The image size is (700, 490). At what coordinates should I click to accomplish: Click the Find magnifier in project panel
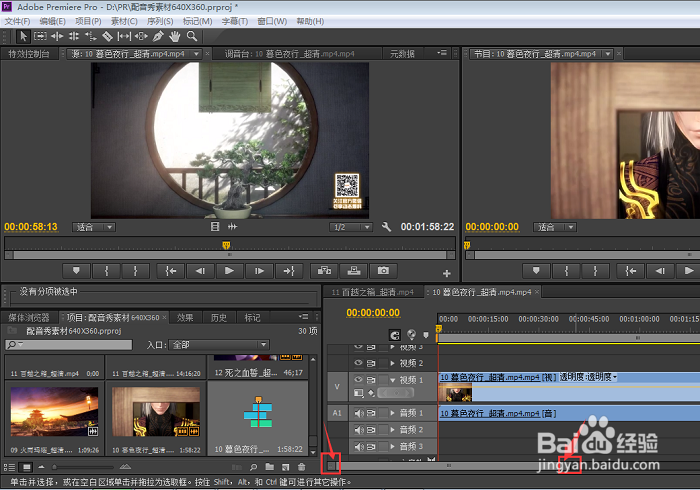click(254, 467)
